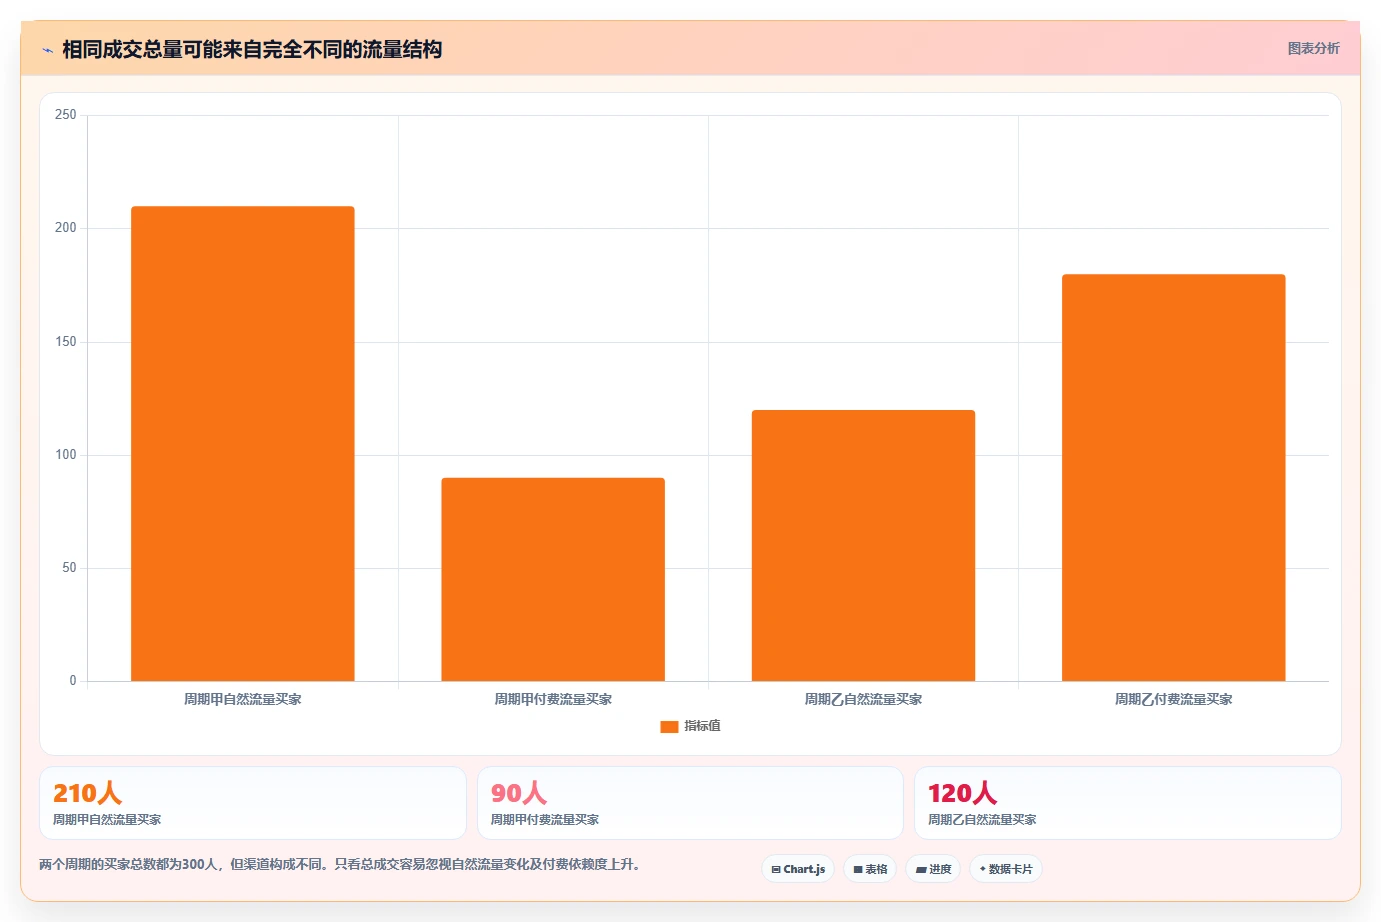Screen dimensions: 1381x922
Task: Click the y-axis value 250
Action: [x=66, y=115]
